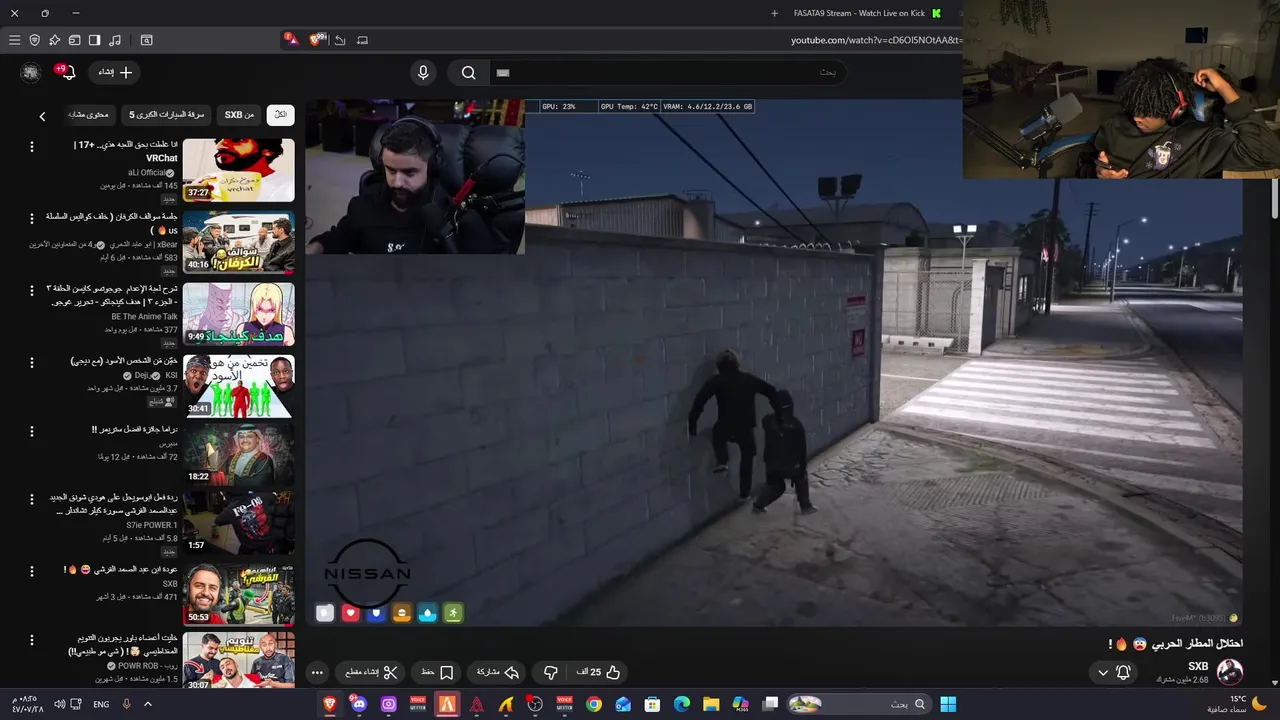
Task: Open YouTube notifications bell with 9+ badge
Action: point(66,72)
